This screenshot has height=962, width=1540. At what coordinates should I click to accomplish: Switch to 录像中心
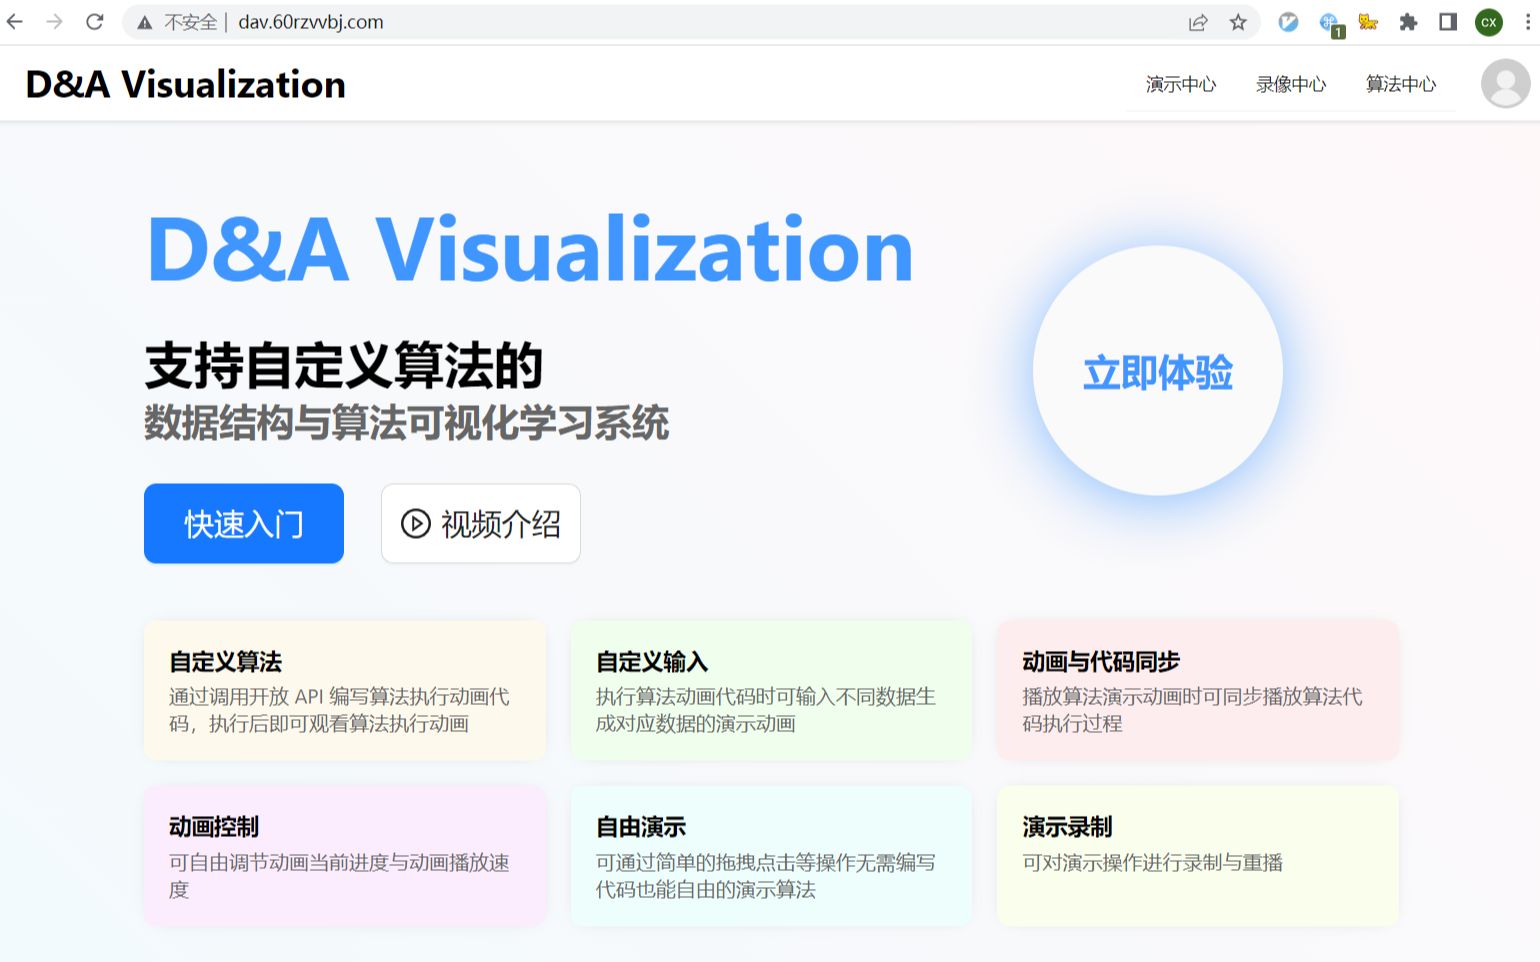pos(1290,85)
